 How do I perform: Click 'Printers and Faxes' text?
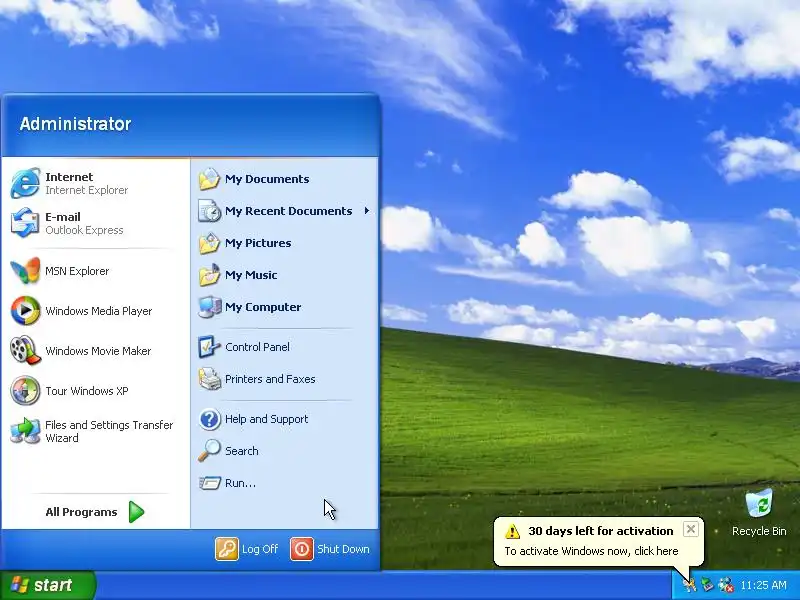coord(270,379)
